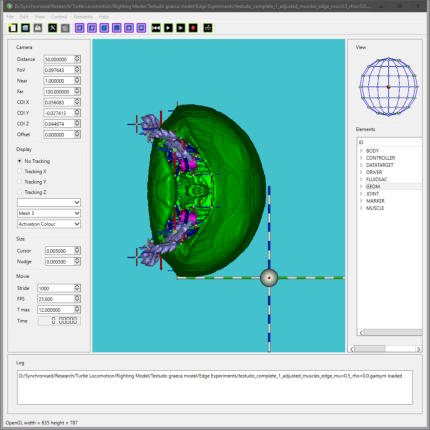
Task: Enable Tracking X option
Action: 20,171
